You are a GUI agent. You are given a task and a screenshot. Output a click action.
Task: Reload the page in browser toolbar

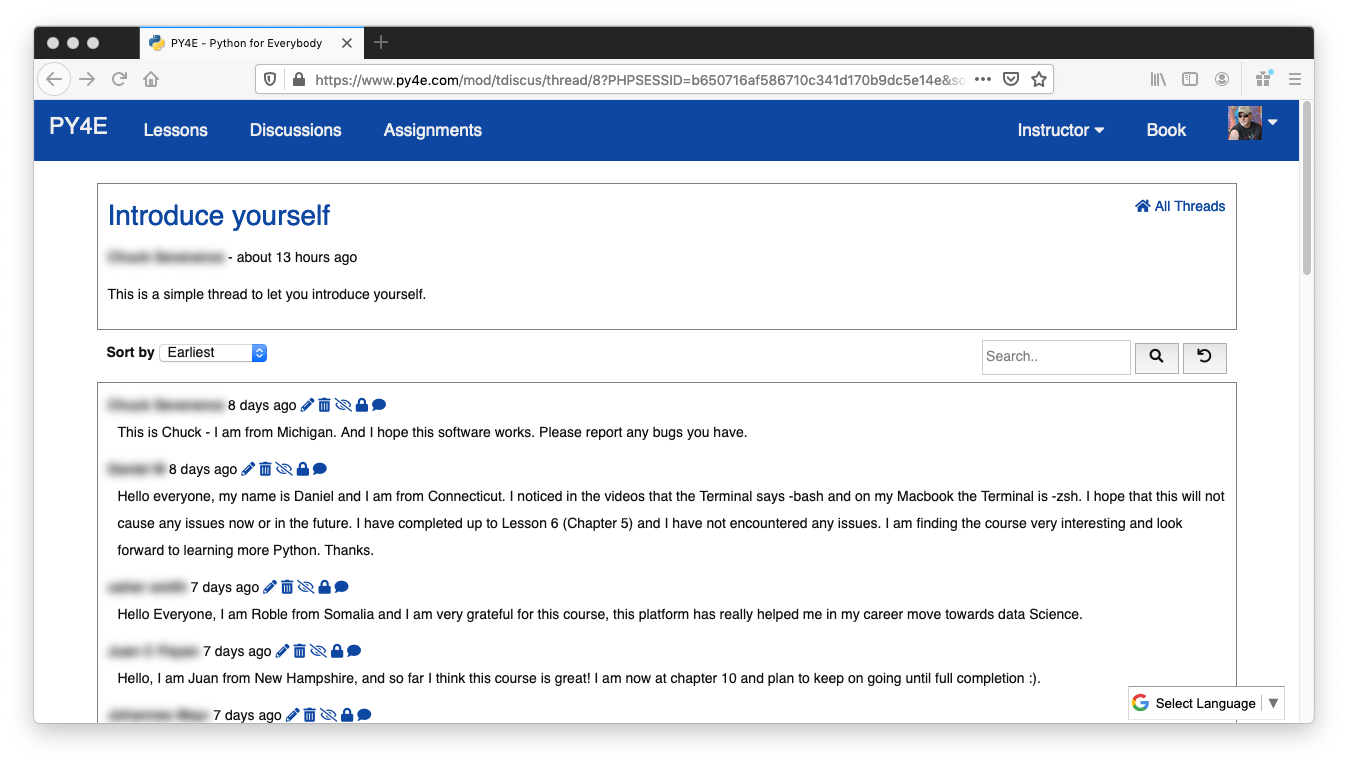pyautogui.click(x=119, y=79)
